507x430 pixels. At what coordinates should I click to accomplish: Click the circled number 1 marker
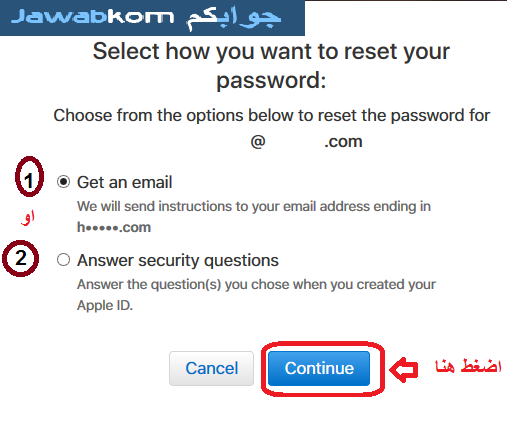29,176
